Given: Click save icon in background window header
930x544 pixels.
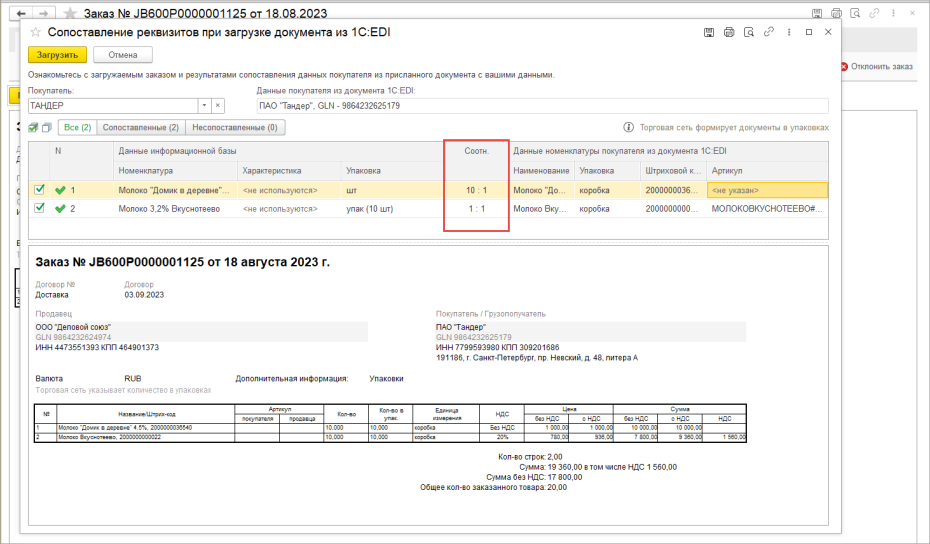Looking at the screenshot, I should point(817,12).
